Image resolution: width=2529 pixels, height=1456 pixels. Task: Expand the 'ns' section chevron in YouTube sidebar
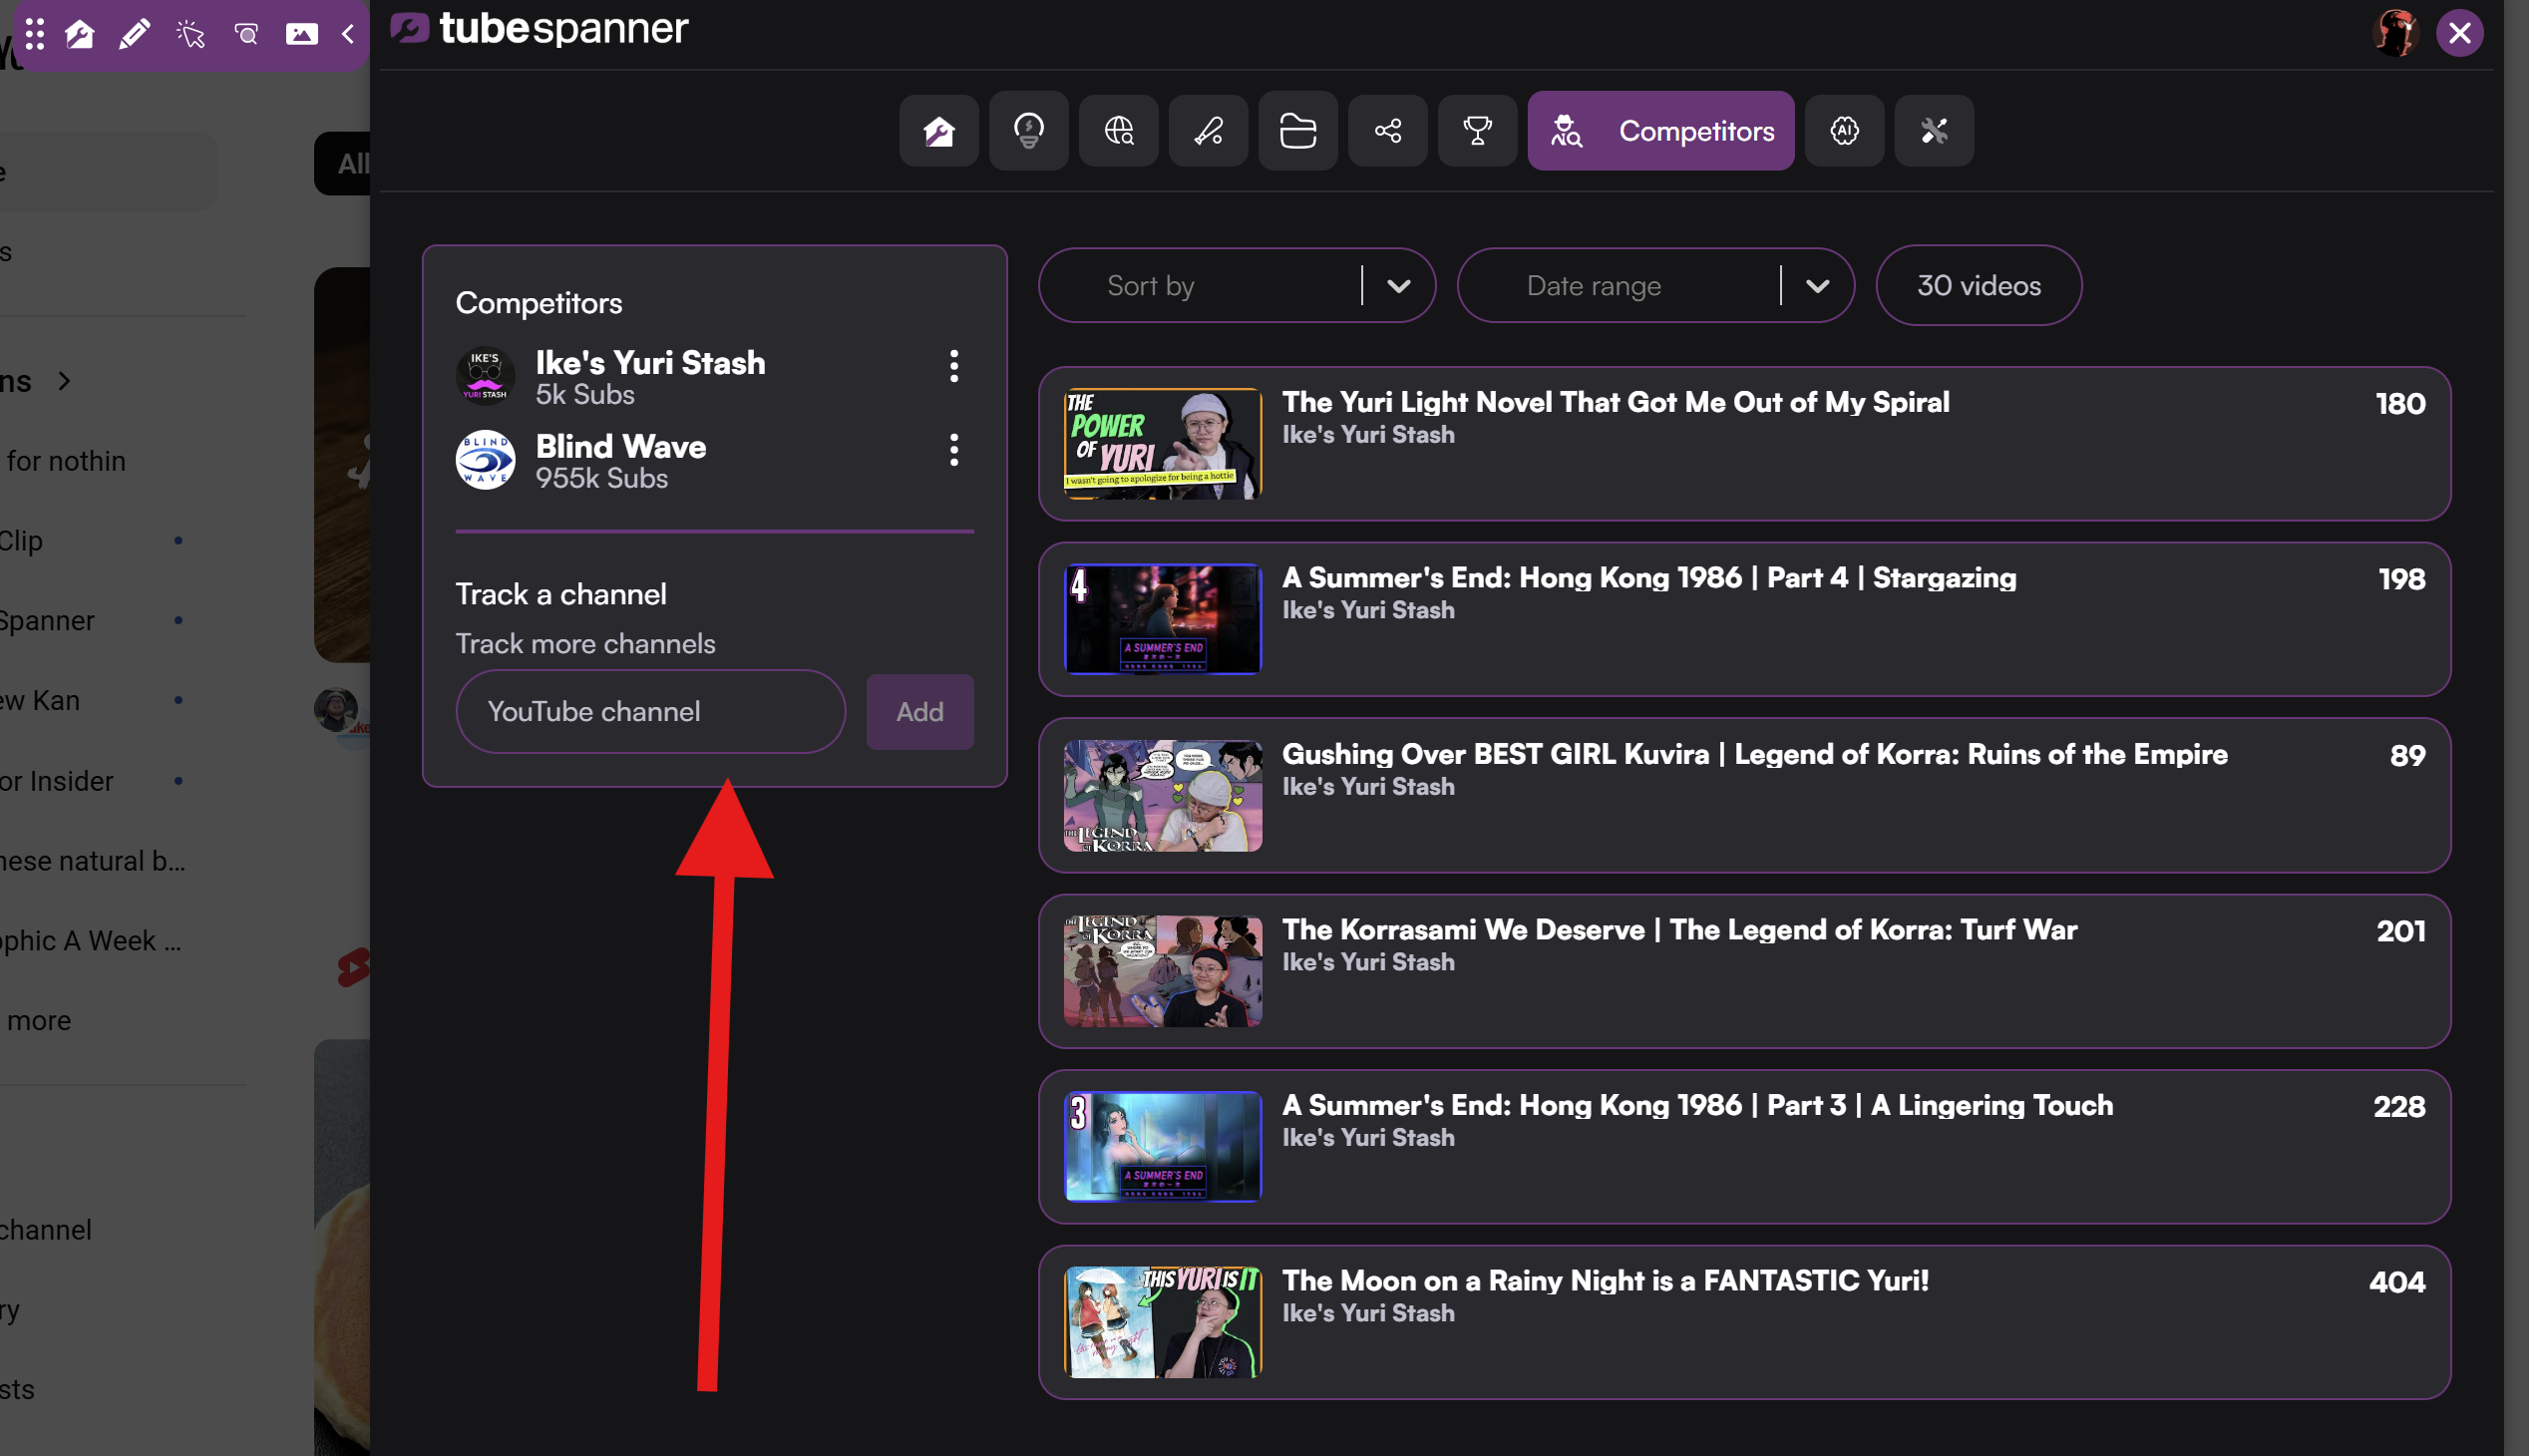[65, 381]
